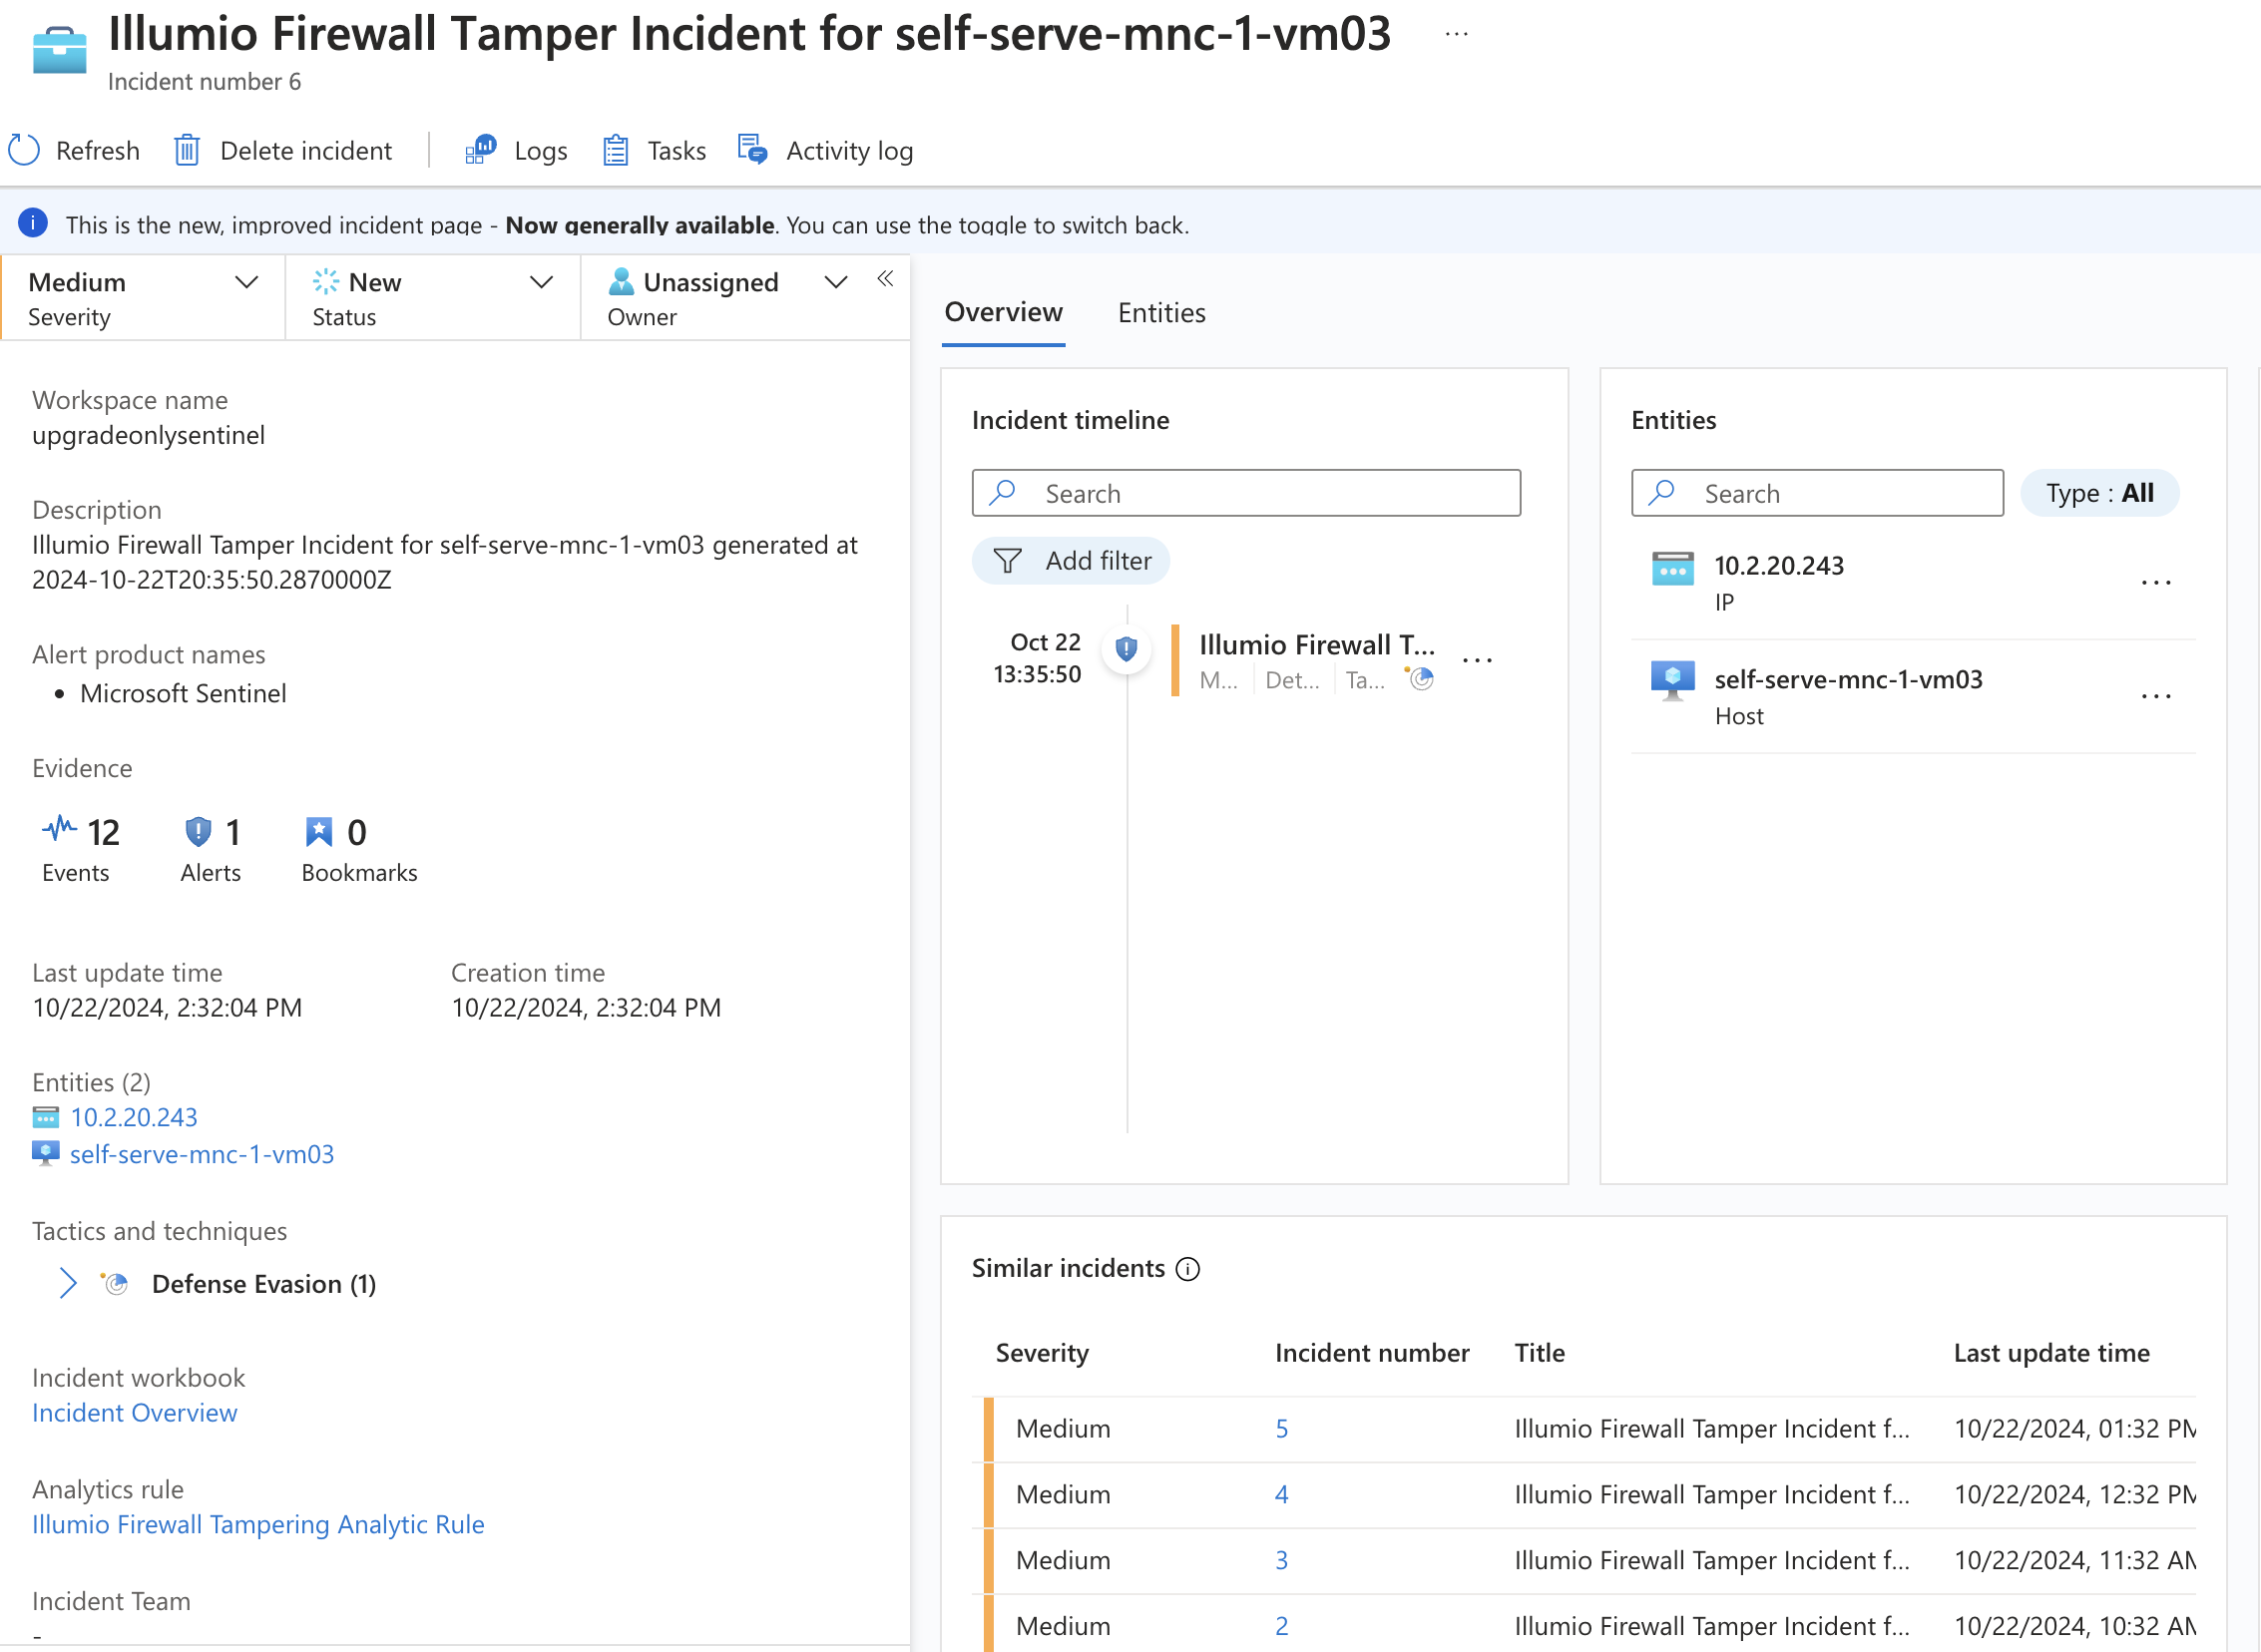The image size is (2261, 1652).
Task: Sort by Severity column header
Action: [1041, 1353]
